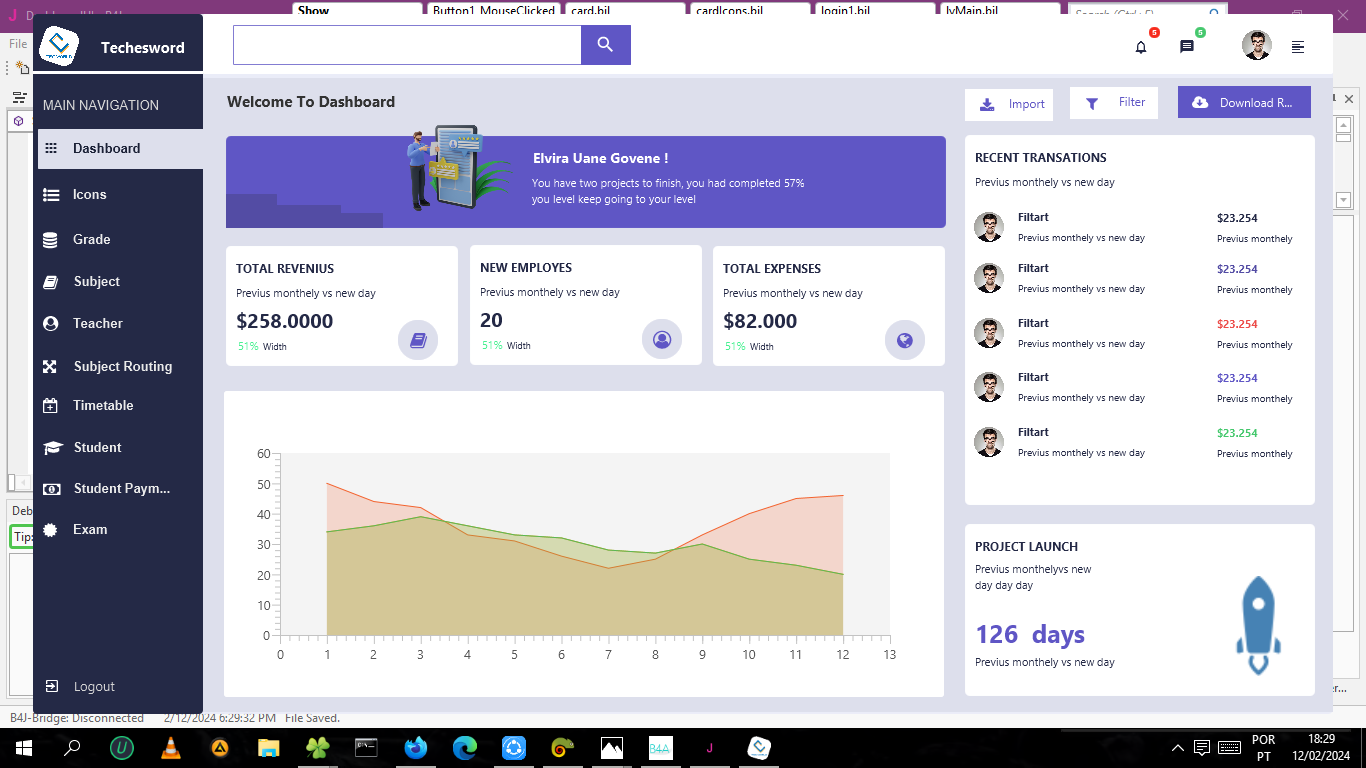The height and width of the screenshot is (768, 1366).
Task: Show hidden system tray icons
Action: (1178, 748)
